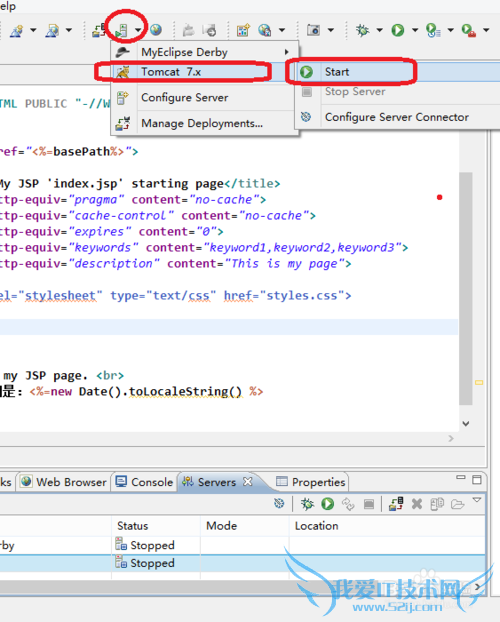The width and height of the screenshot is (500, 622).
Task: Click the deploy project to server toolbar icon
Action: click(x=99, y=30)
